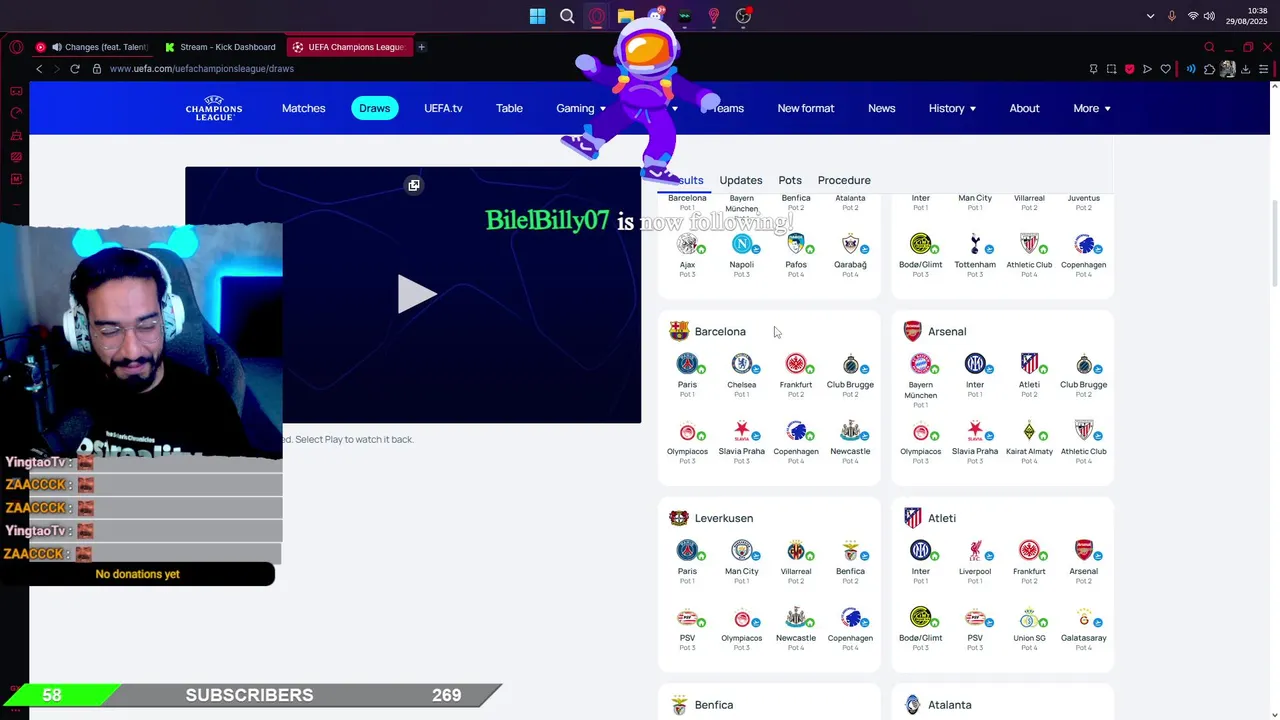
Task: Open the Opera browser main menu icon
Action: (16, 47)
